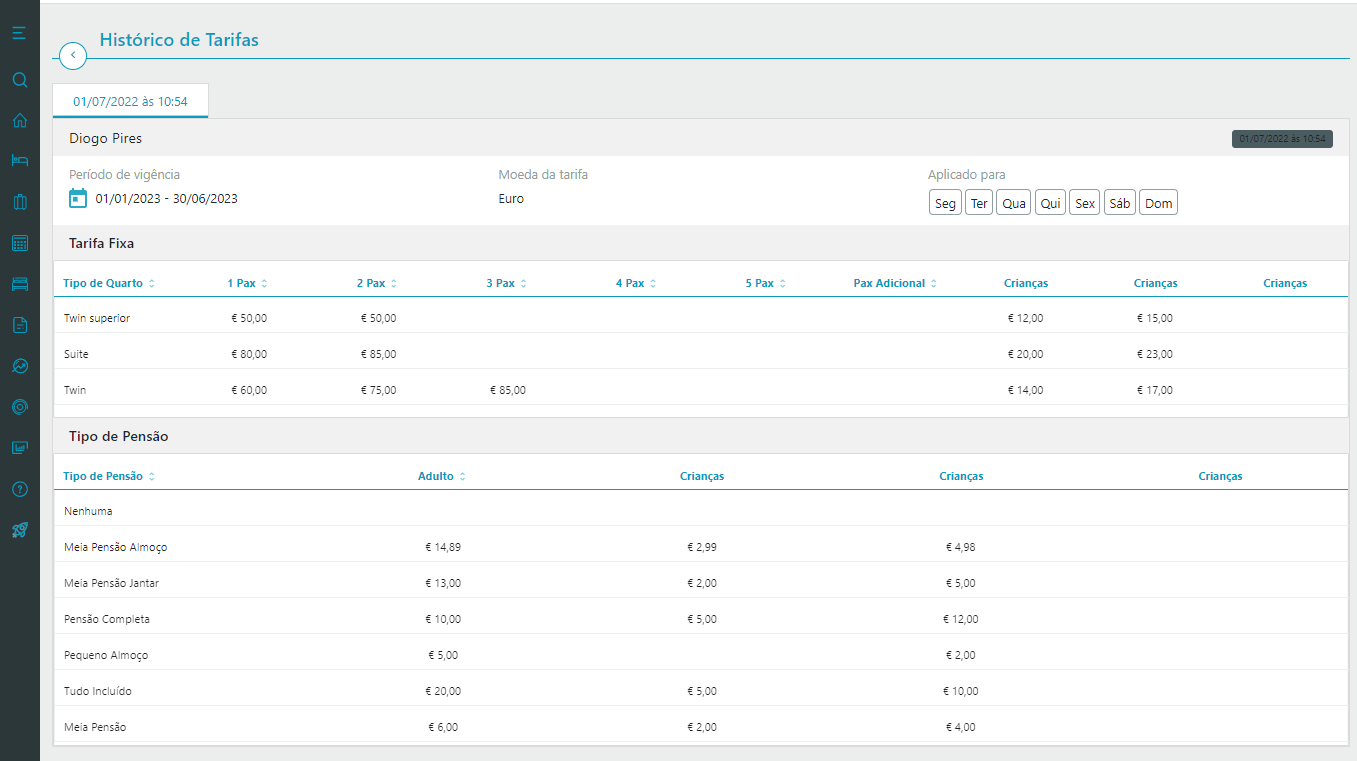The image size is (1357, 761).
Task: Sort the Adulto column in pension table
Action: click(x=442, y=477)
